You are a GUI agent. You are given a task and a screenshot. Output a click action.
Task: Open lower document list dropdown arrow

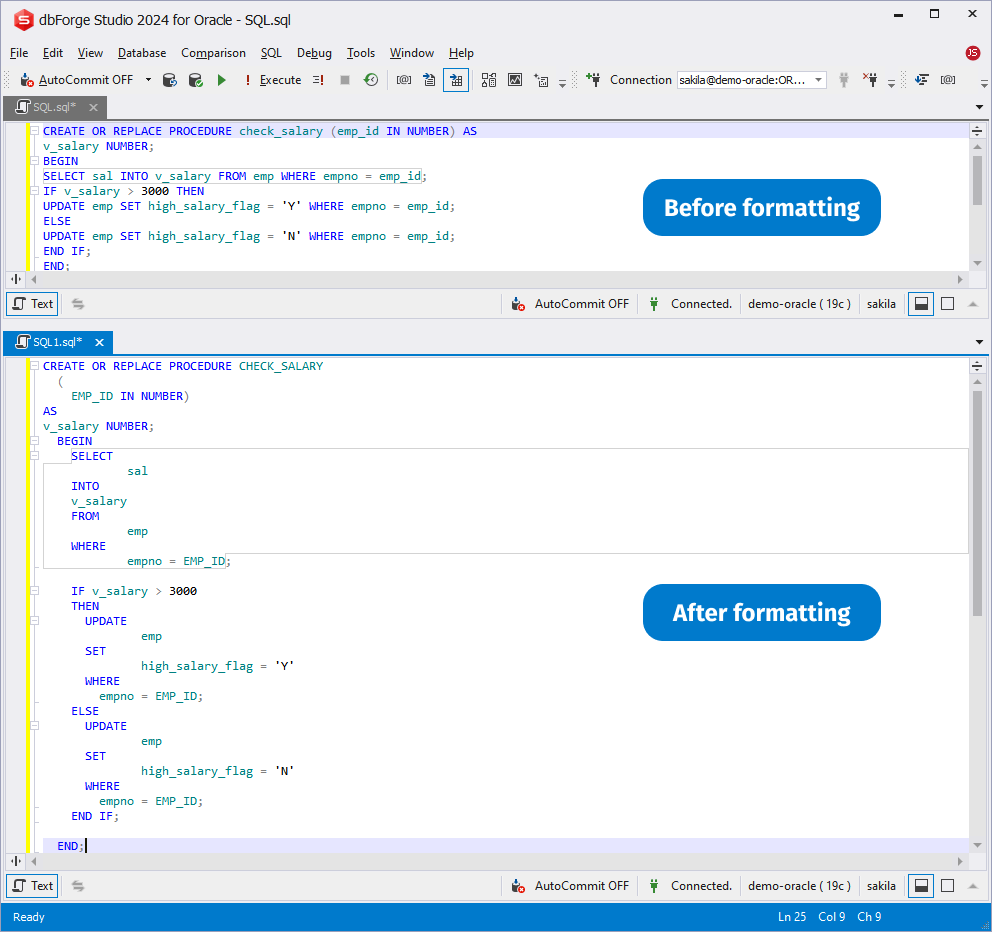(x=979, y=342)
